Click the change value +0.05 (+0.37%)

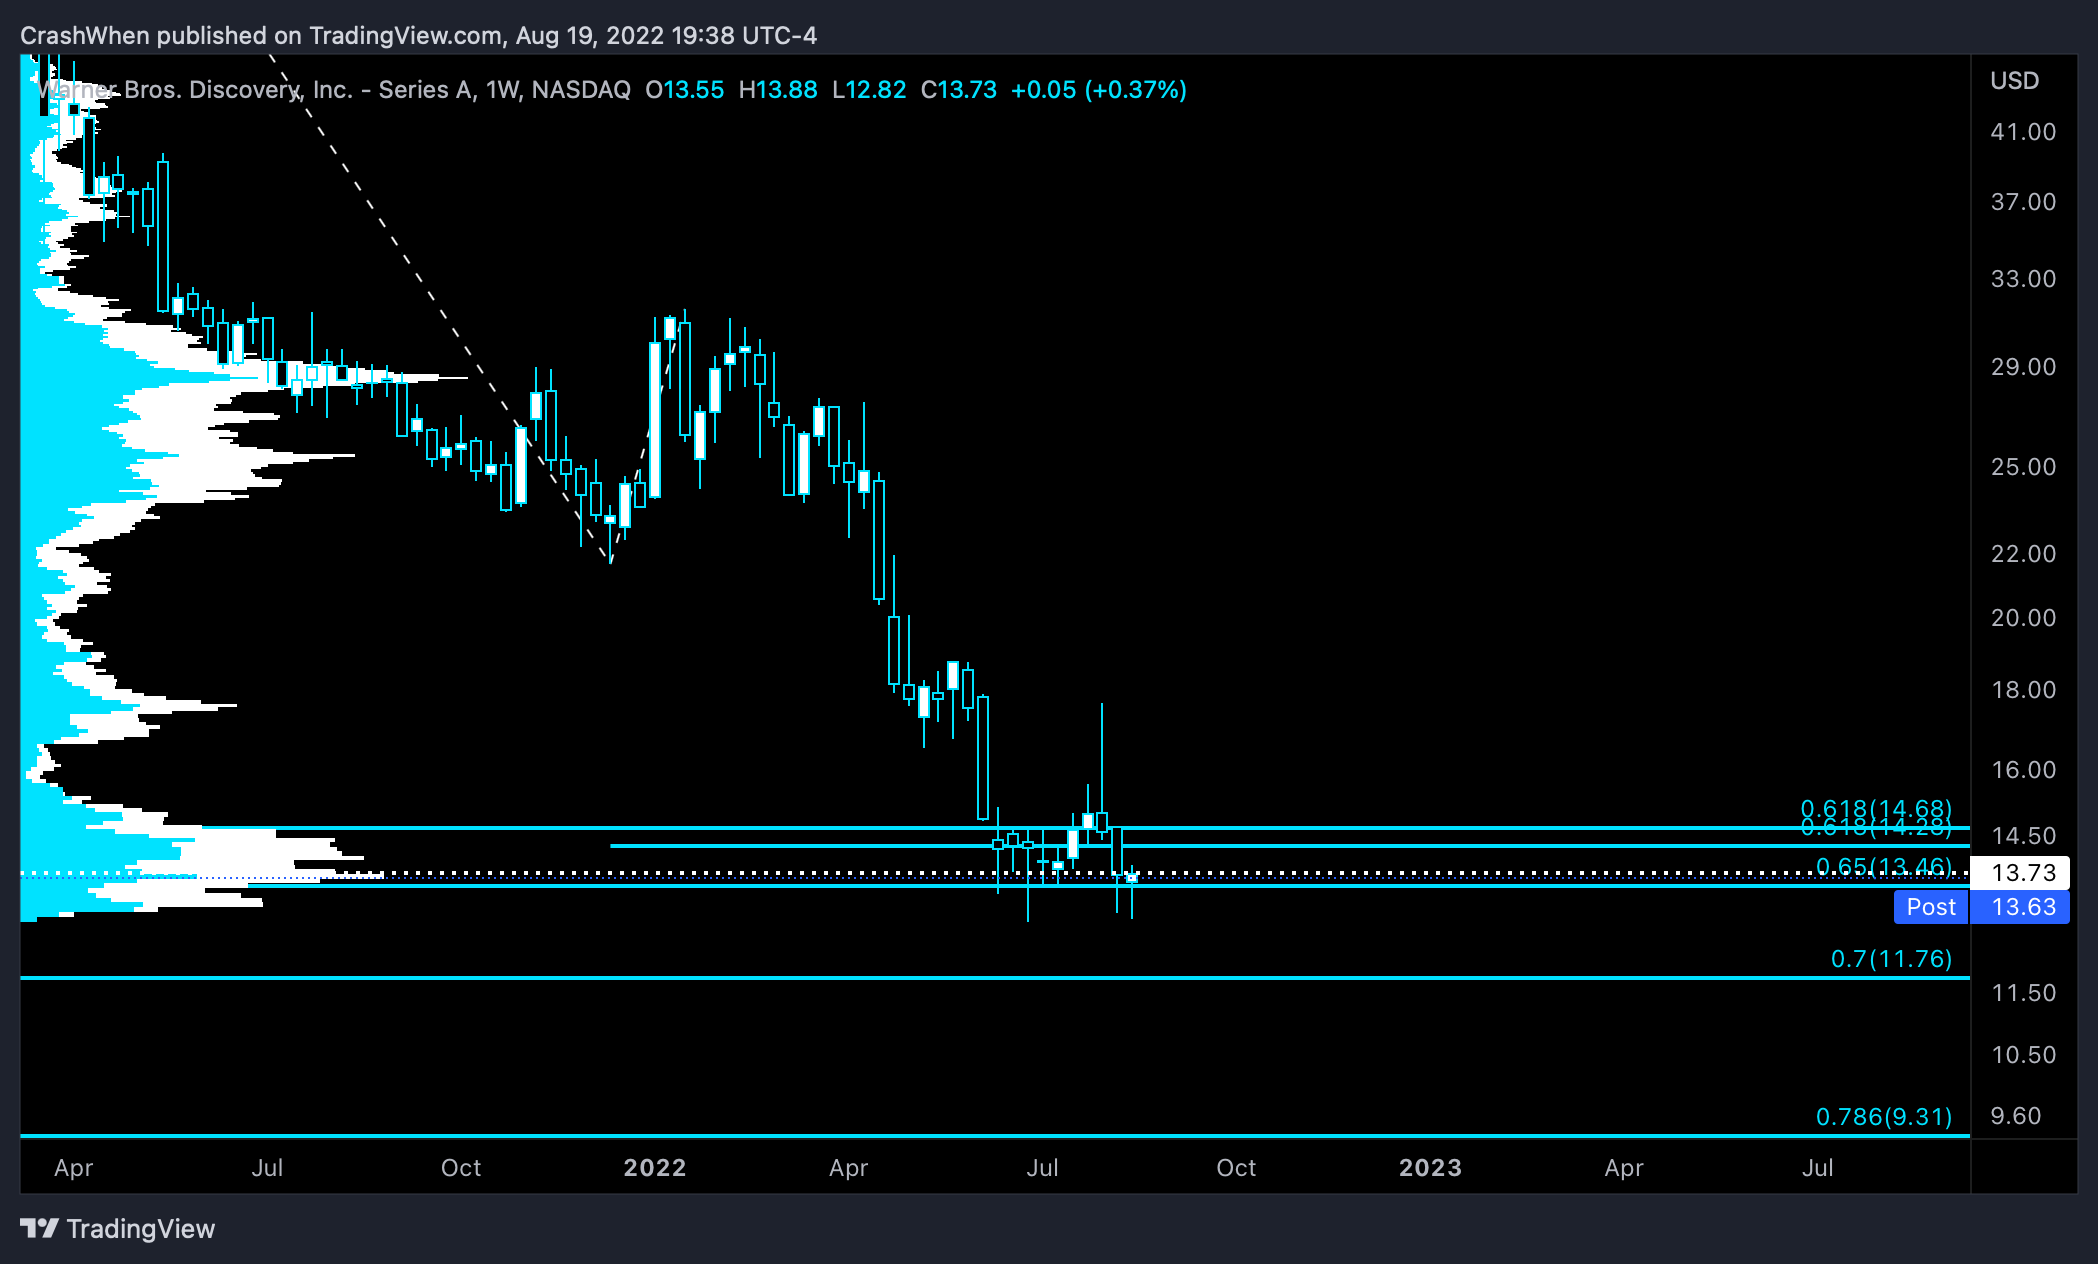[1099, 90]
